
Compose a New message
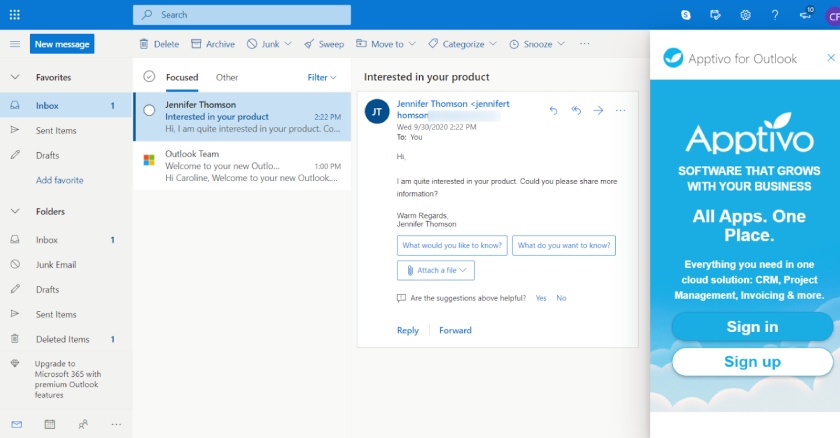point(62,44)
